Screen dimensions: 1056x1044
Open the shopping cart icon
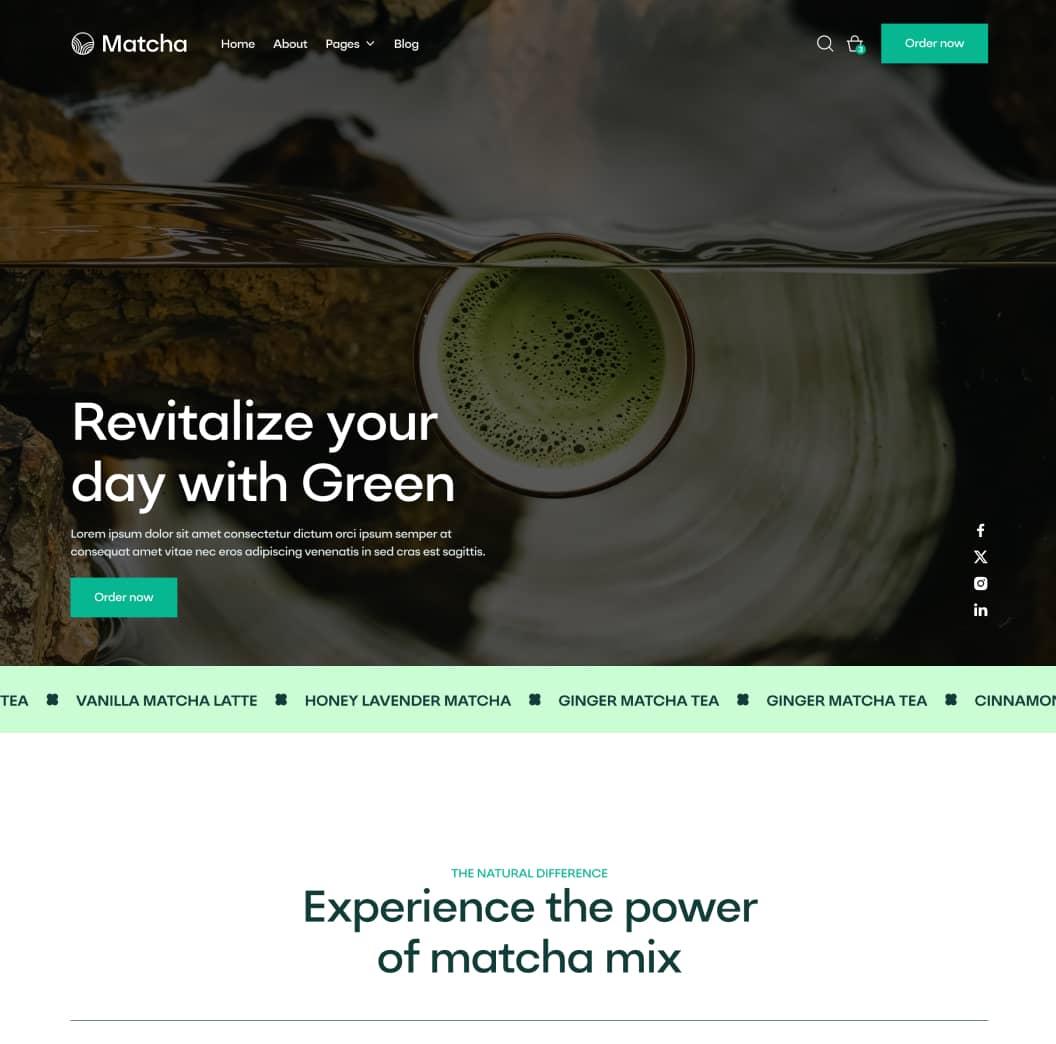tap(855, 44)
